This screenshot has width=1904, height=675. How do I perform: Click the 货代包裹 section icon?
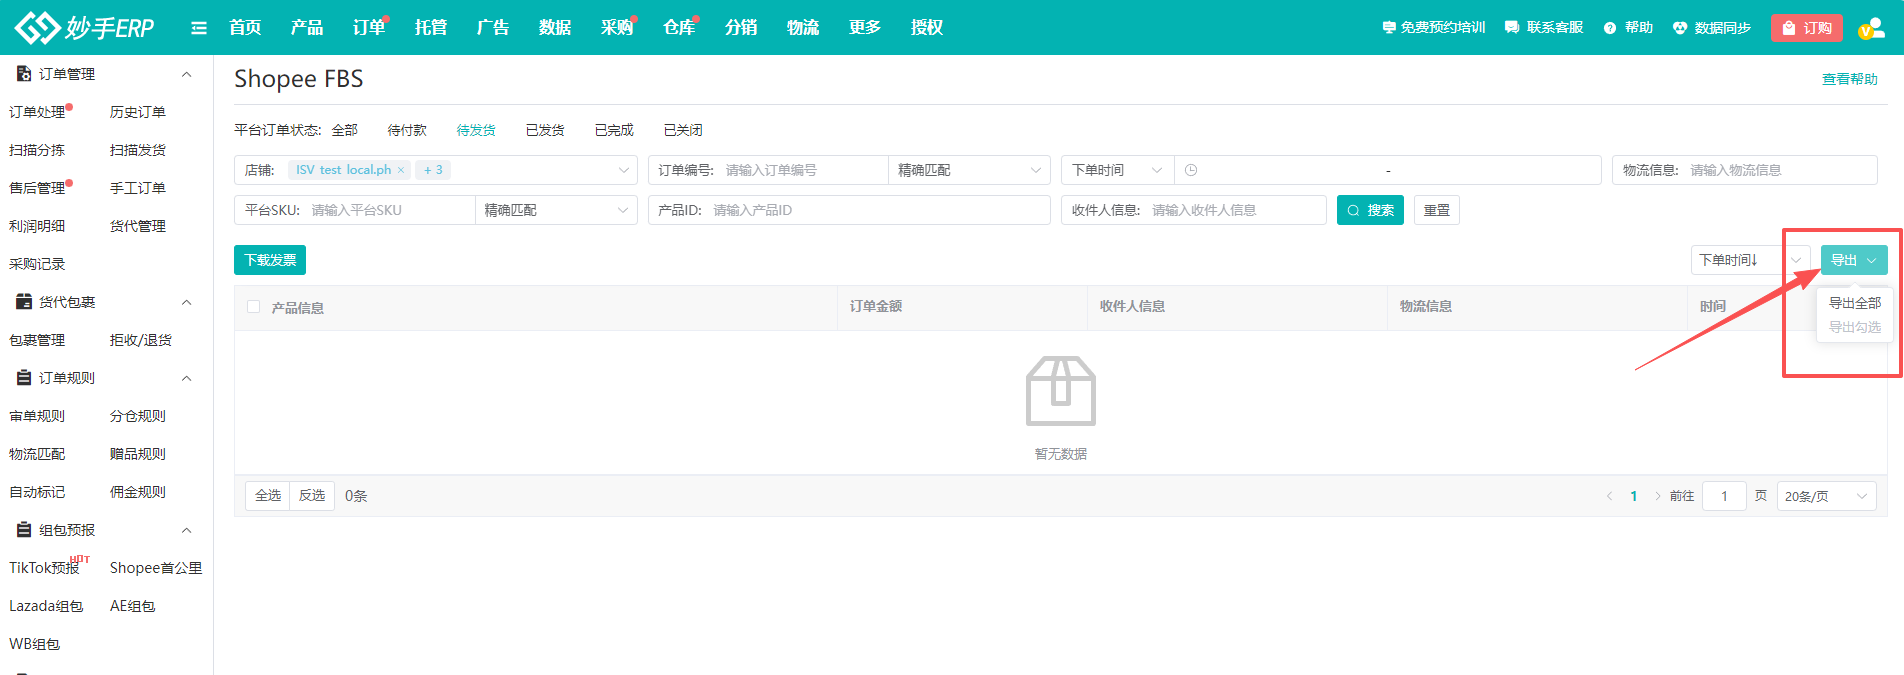pos(24,302)
